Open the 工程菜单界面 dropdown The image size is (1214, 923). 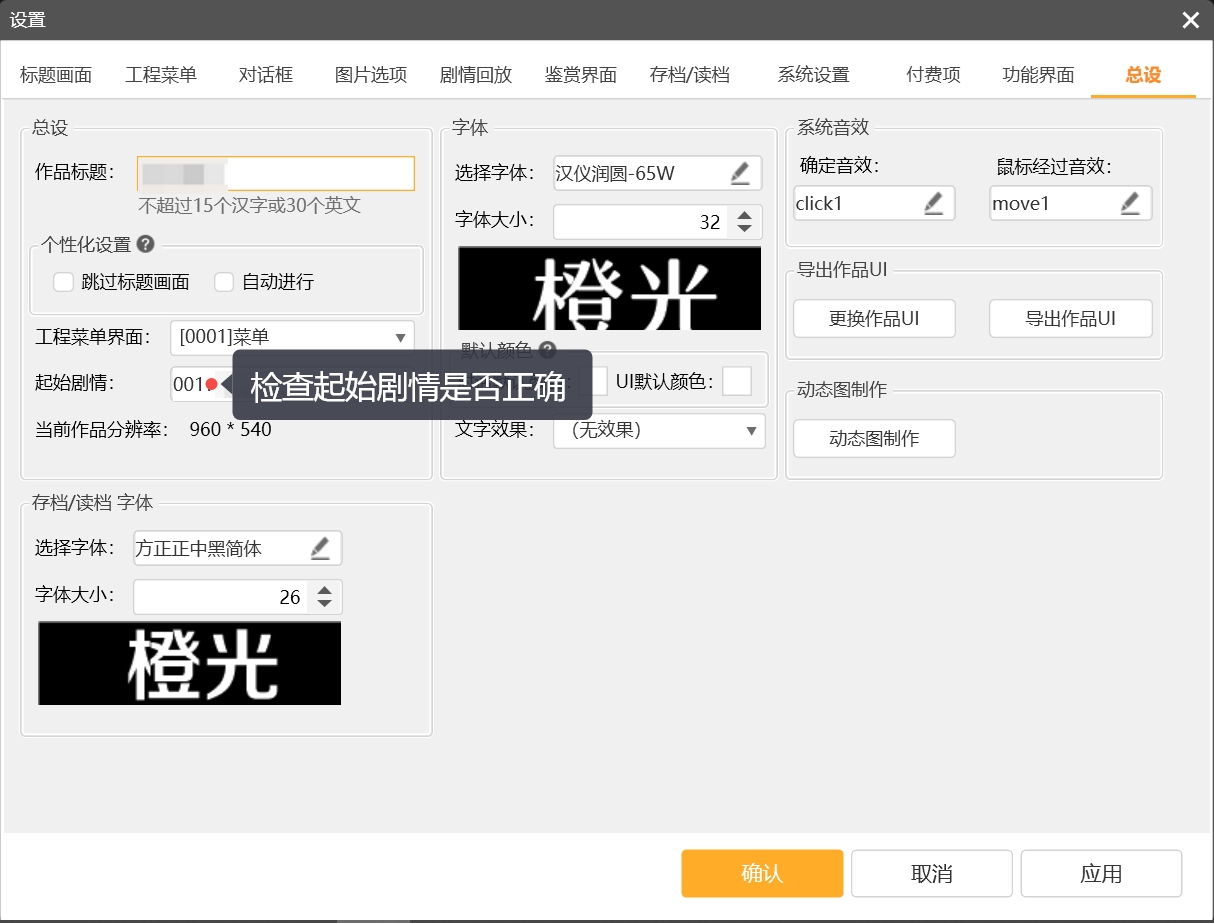pyautogui.click(x=291, y=337)
